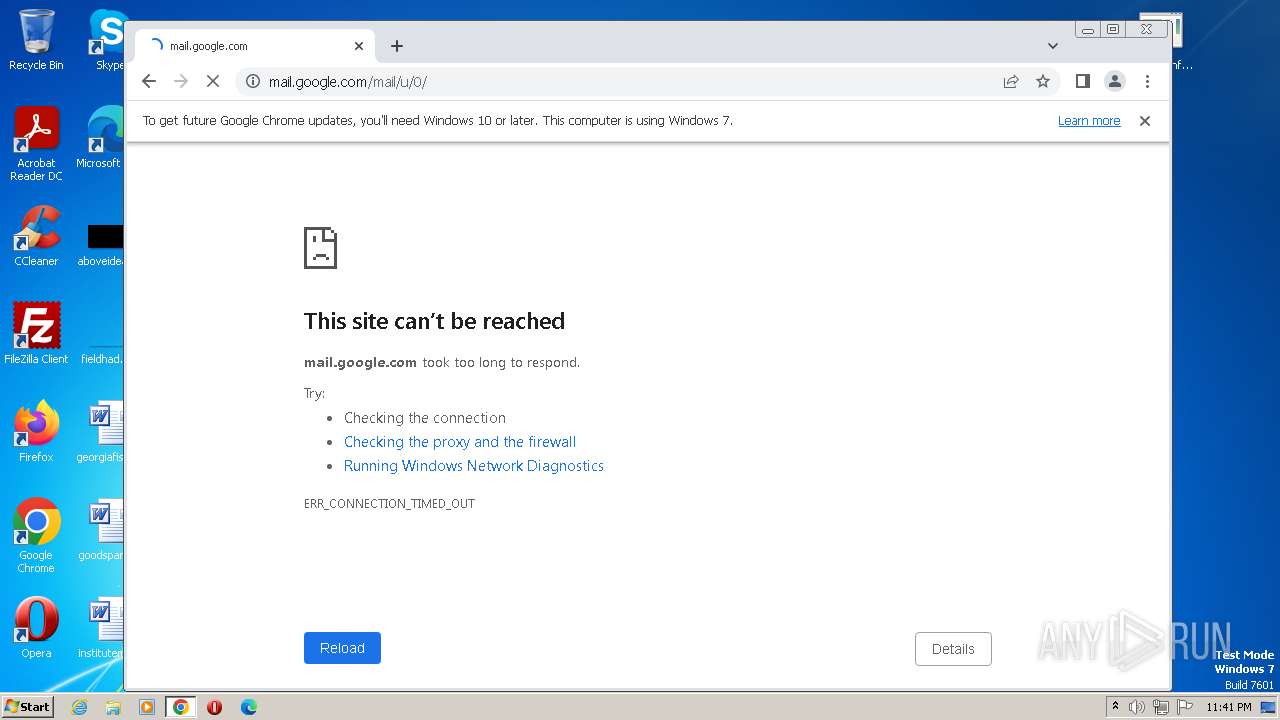Open the Chrome profile avatar
The height and width of the screenshot is (720, 1280).
pos(1114,81)
